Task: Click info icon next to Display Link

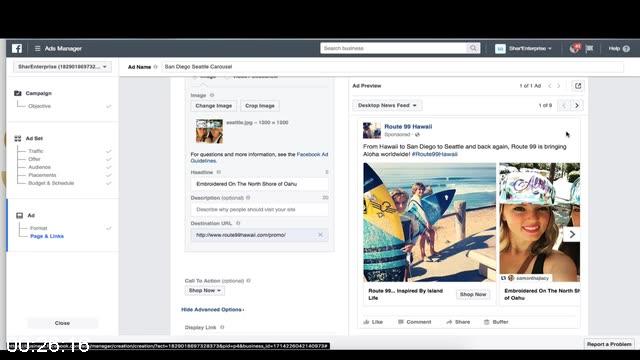Action: click(222, 327)
